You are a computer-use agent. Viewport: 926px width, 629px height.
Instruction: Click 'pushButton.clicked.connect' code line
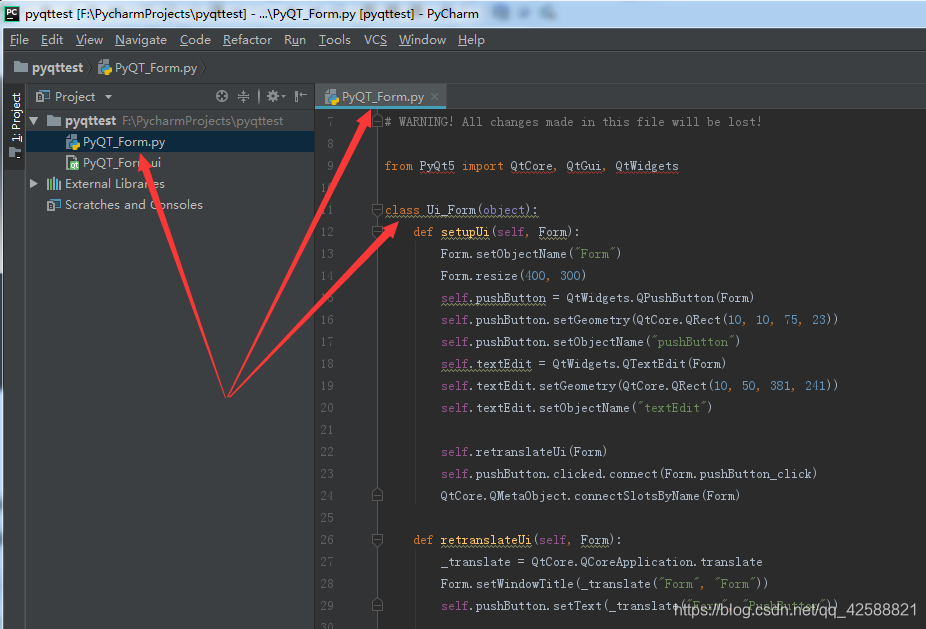(629, 474)
